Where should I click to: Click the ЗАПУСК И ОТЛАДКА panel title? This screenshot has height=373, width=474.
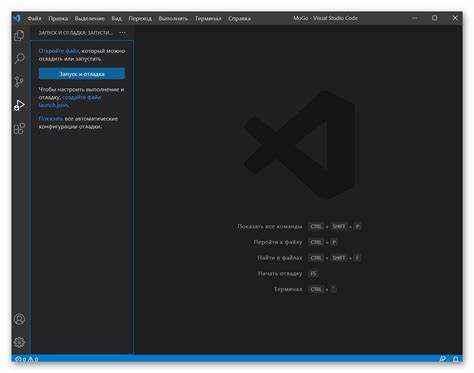75,33
